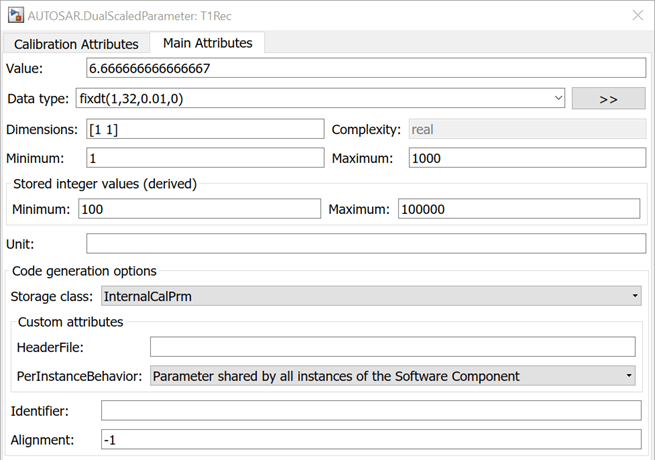Image resolution: width=655 pixels, height=460 pixels.
Task: Switch to Calibration Attributes tab
Action: coord(76,44)
